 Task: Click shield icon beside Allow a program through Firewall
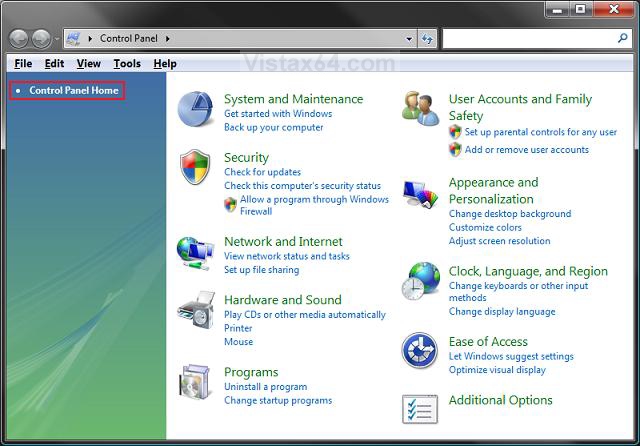[230, 204]
